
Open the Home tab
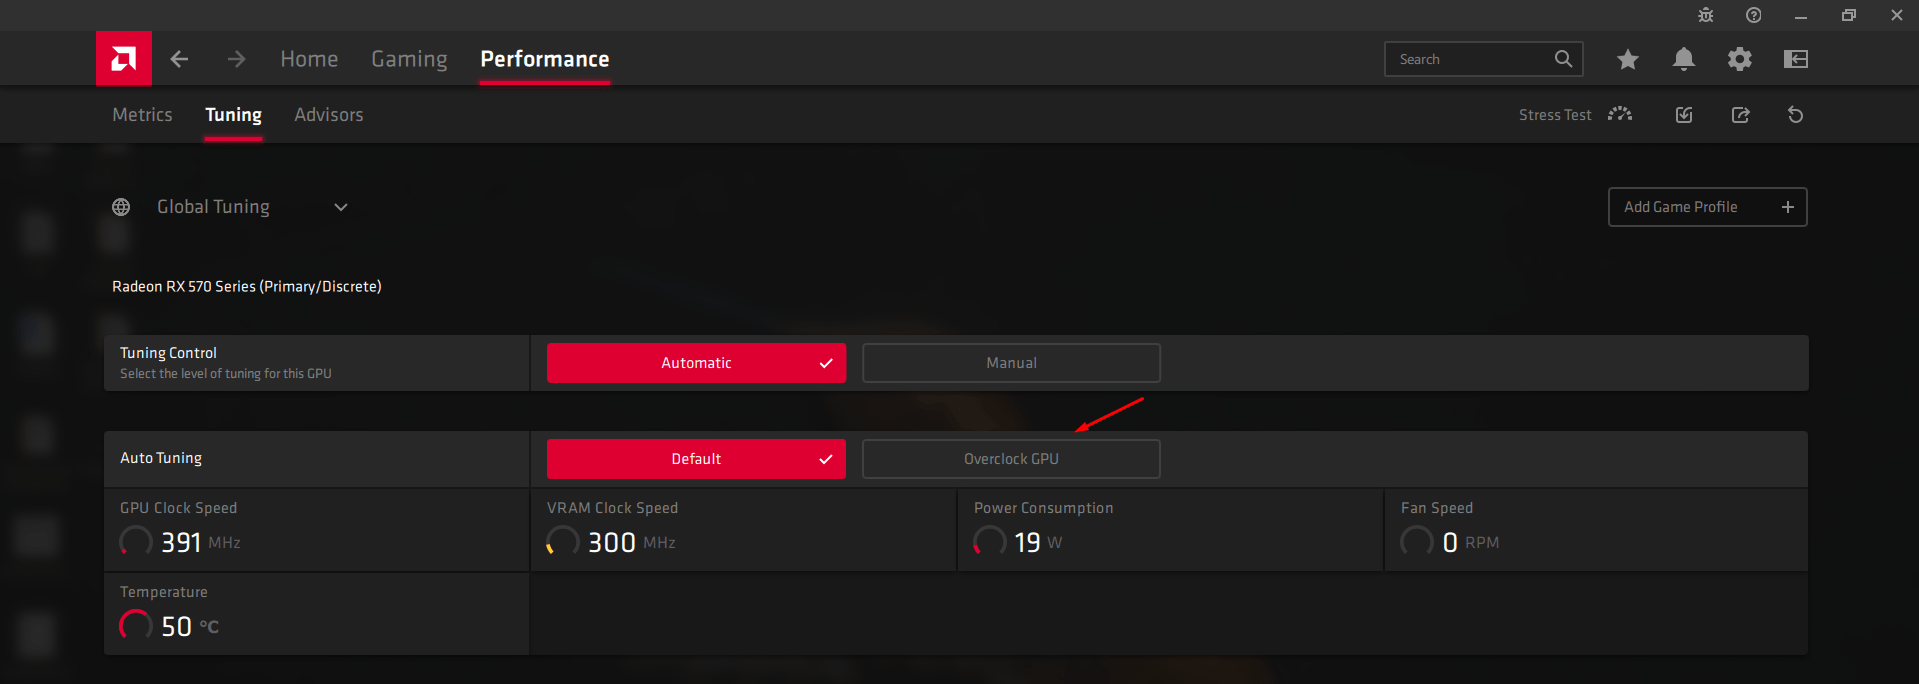pyautogui.click(x=309, y=59)
